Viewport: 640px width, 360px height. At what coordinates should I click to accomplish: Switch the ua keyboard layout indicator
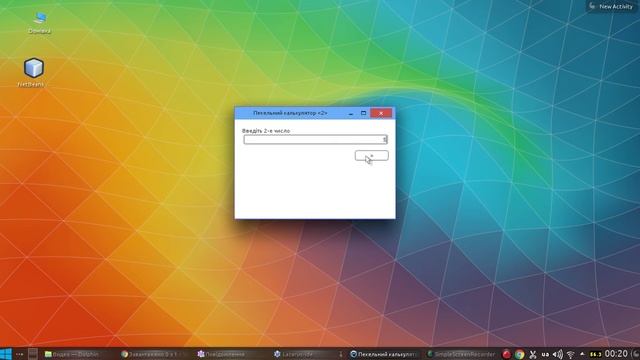545,354
